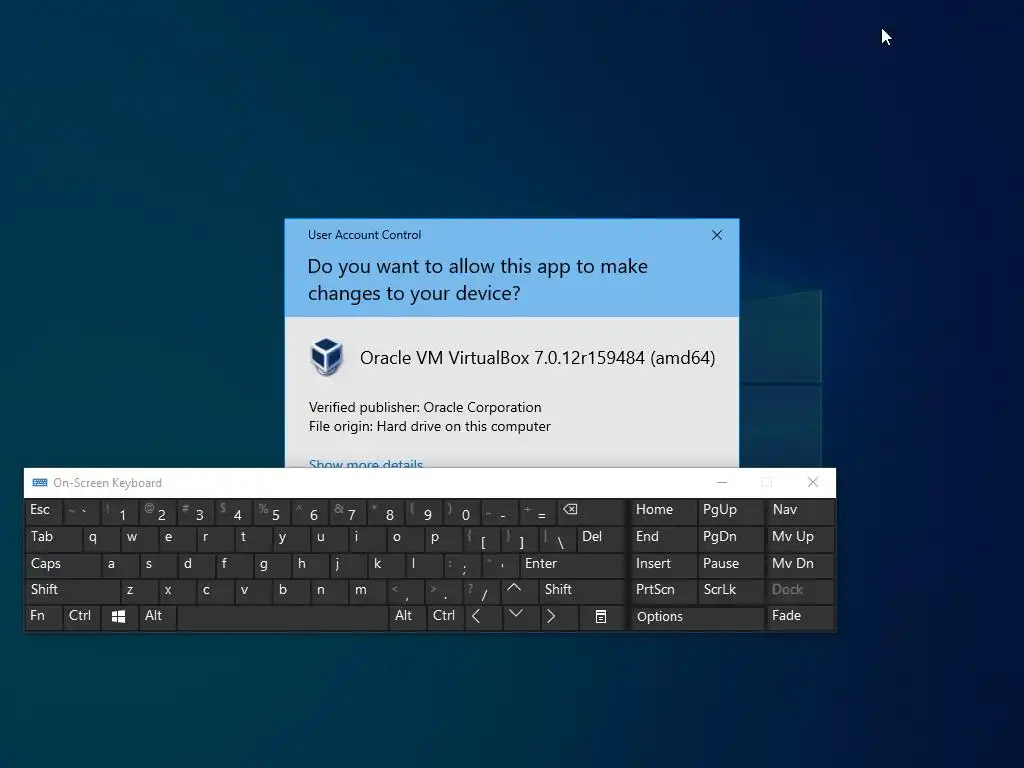Tap the letter p key
The width and height of the screenshot is (1024, 768).
pyautogui.click(x=443, y=538)
